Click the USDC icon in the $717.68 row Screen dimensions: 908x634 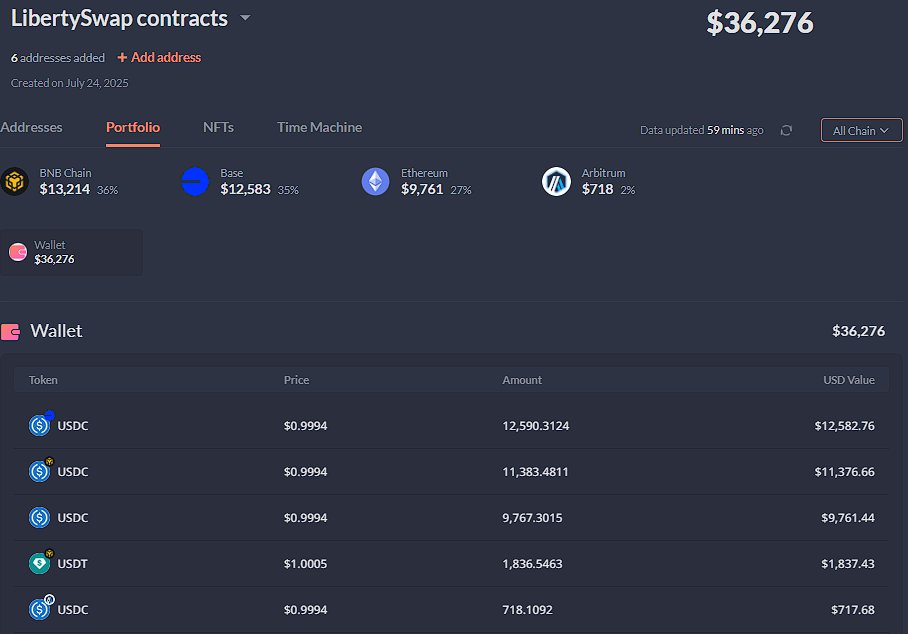pyautogui.click(x=39, y=610)
